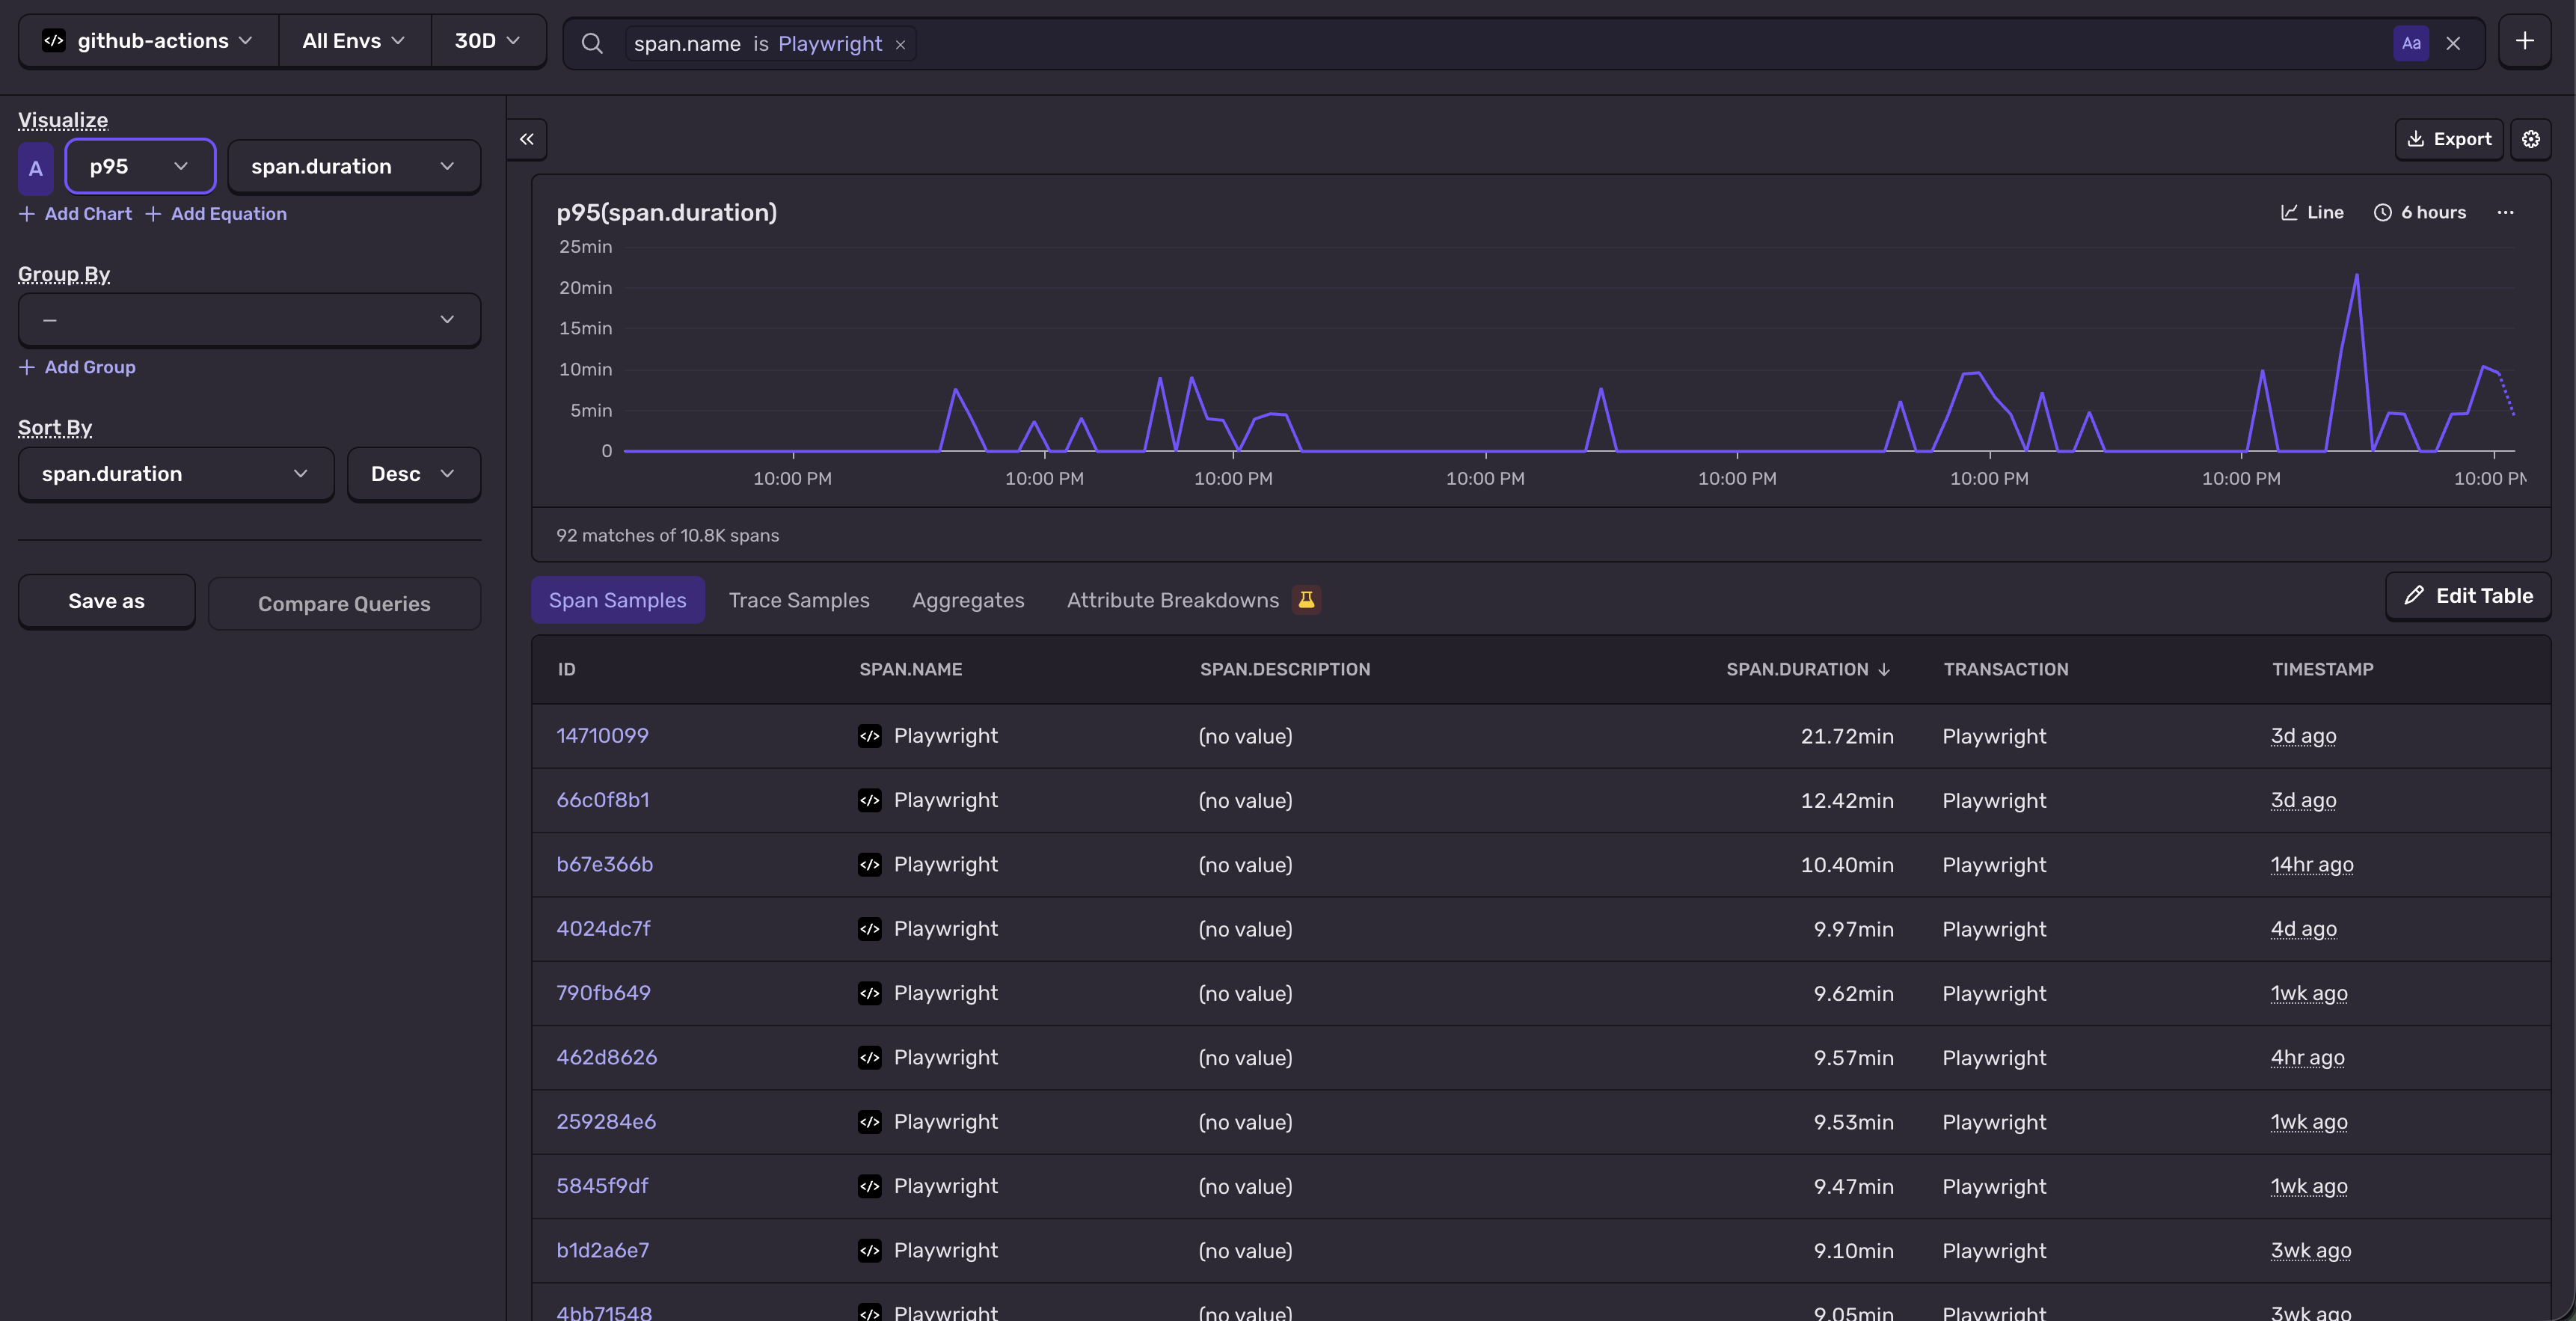Click Add Equation
Screen dimensions: 2576x1321
[216, 214]
